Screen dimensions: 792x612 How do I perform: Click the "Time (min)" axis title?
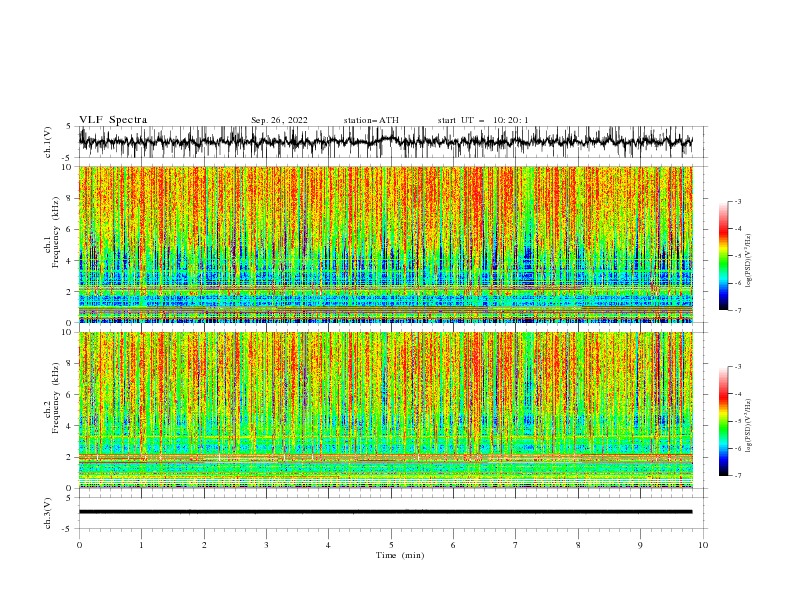tap(400, 555)
